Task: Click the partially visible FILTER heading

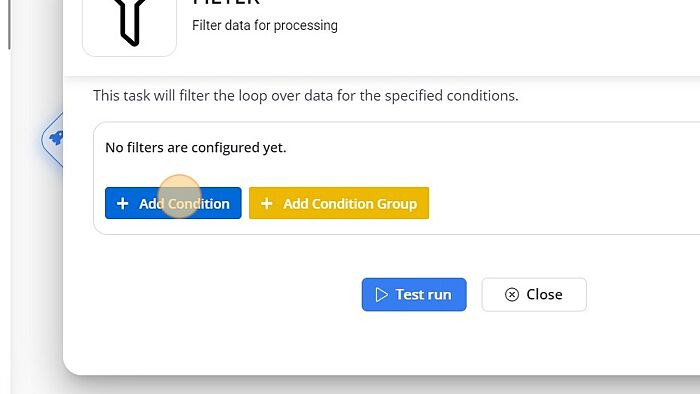Action: [x=226, y=3]
